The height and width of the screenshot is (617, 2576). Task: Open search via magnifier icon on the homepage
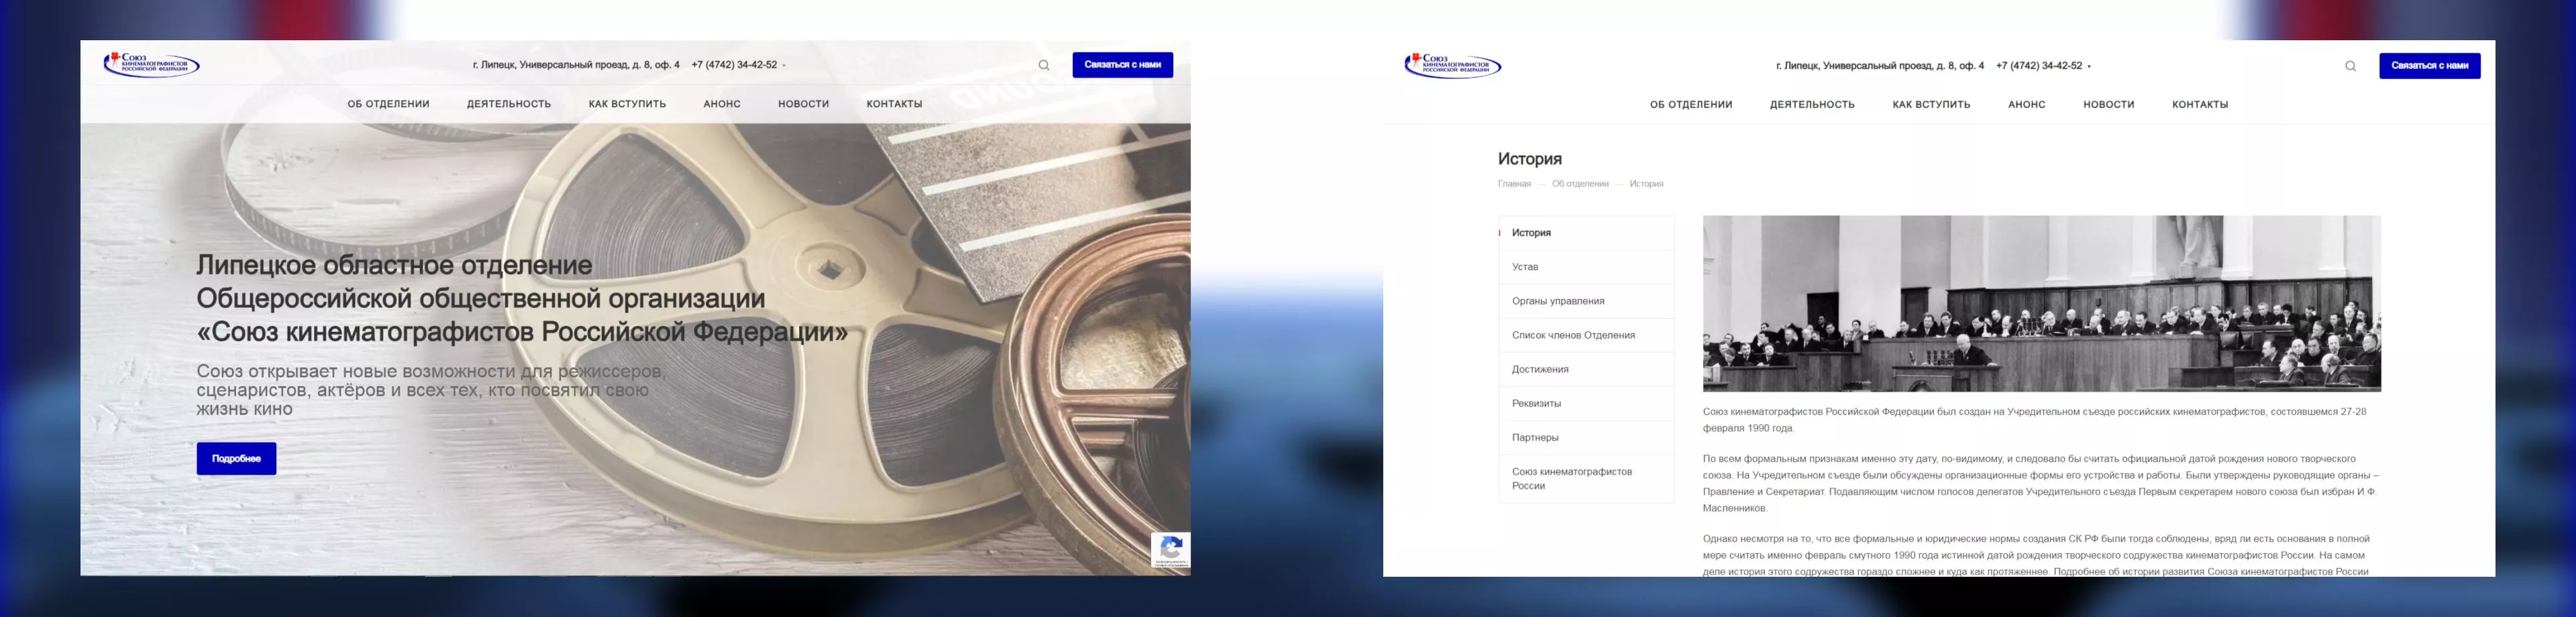(1044, 65)
